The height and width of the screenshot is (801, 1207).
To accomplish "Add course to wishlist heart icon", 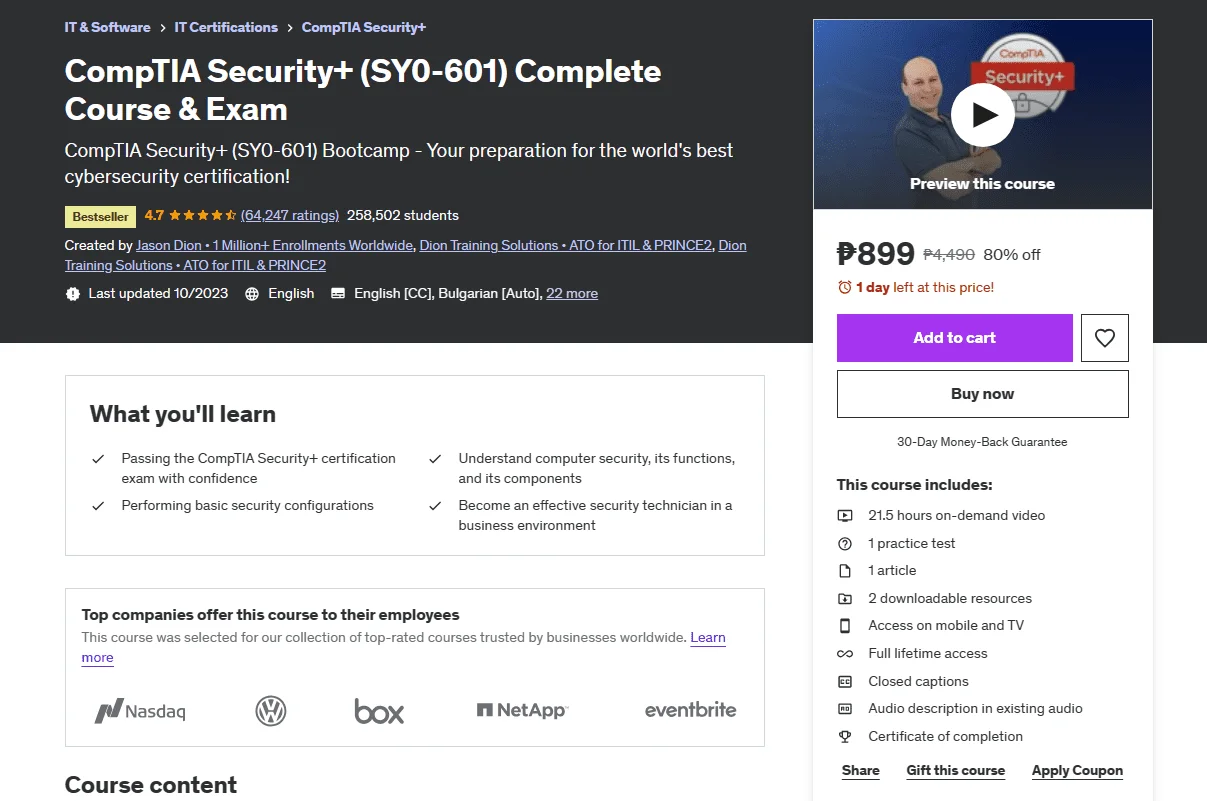I will point(1104,338).
